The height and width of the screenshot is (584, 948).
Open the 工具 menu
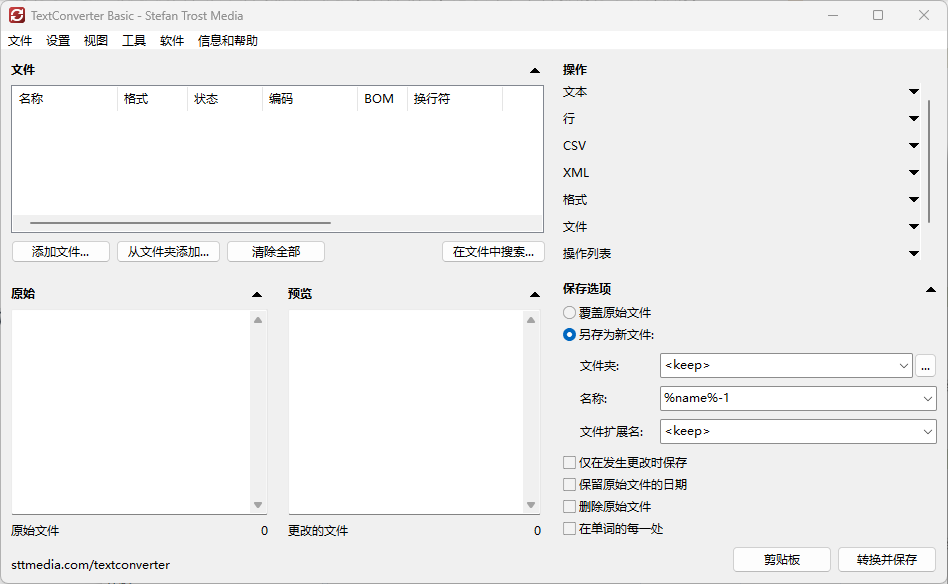[134, 41]
